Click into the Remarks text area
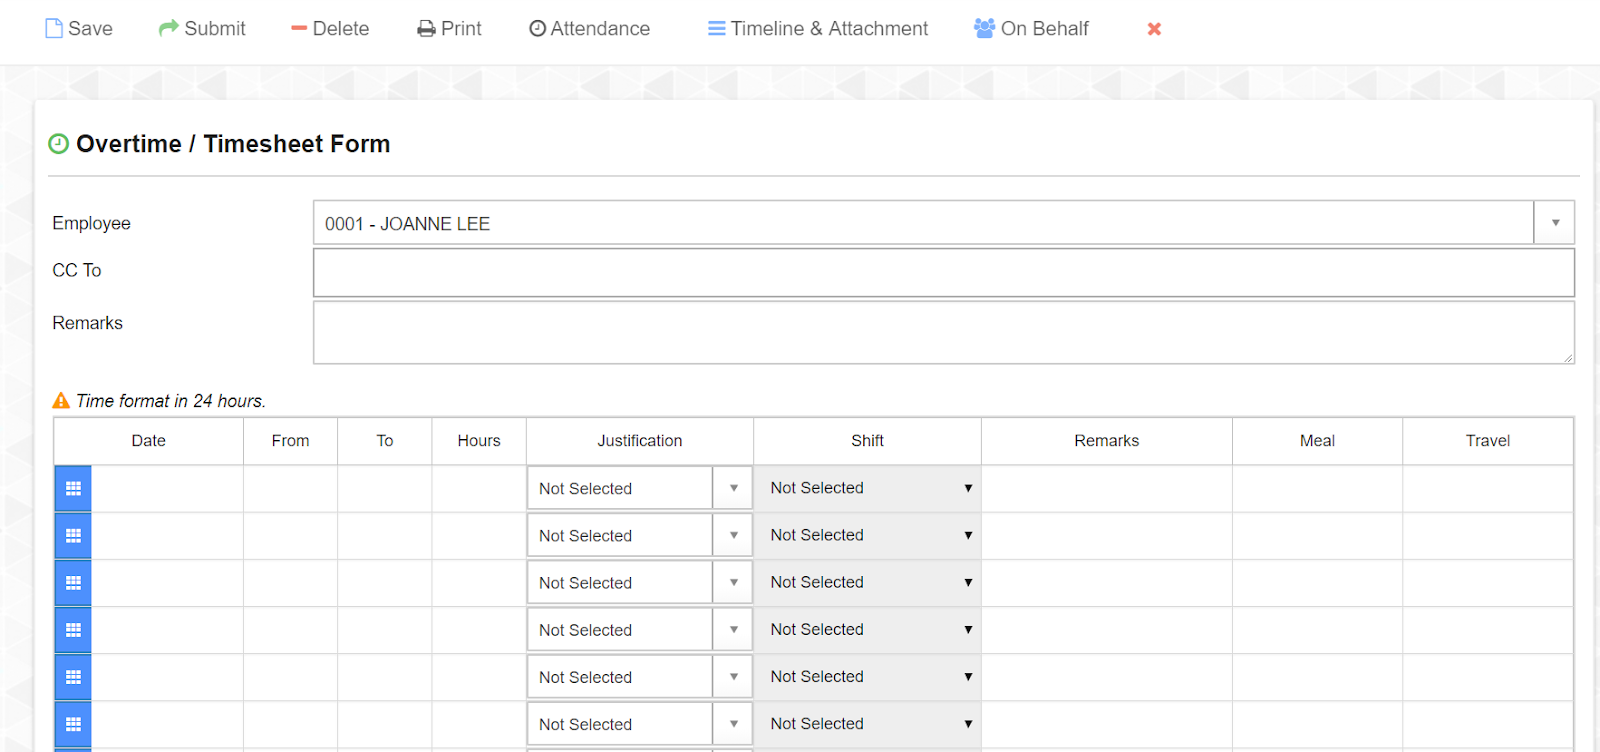This screenshot has height=752, width=1600. [943, 333]
